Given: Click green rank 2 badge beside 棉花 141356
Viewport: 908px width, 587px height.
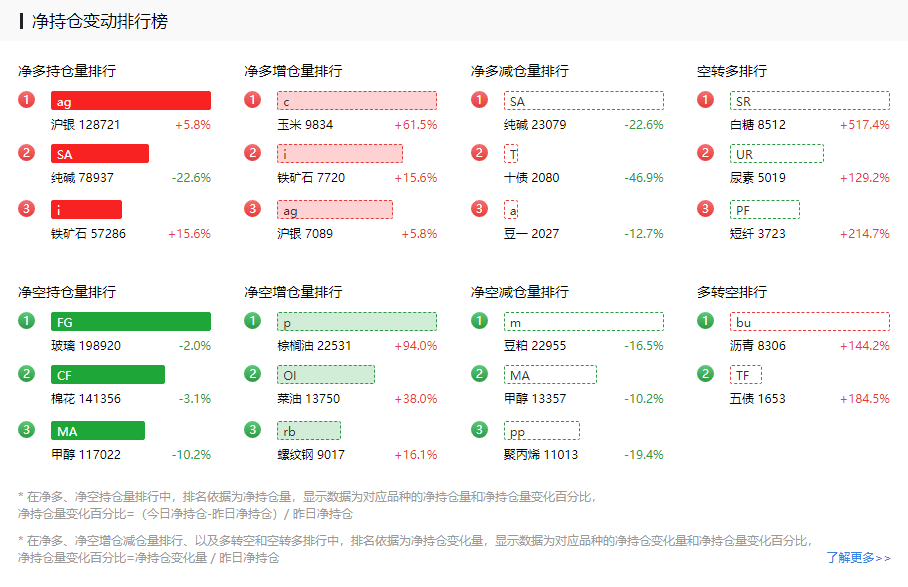Looking at the screenshot, I should coord(26,374).
